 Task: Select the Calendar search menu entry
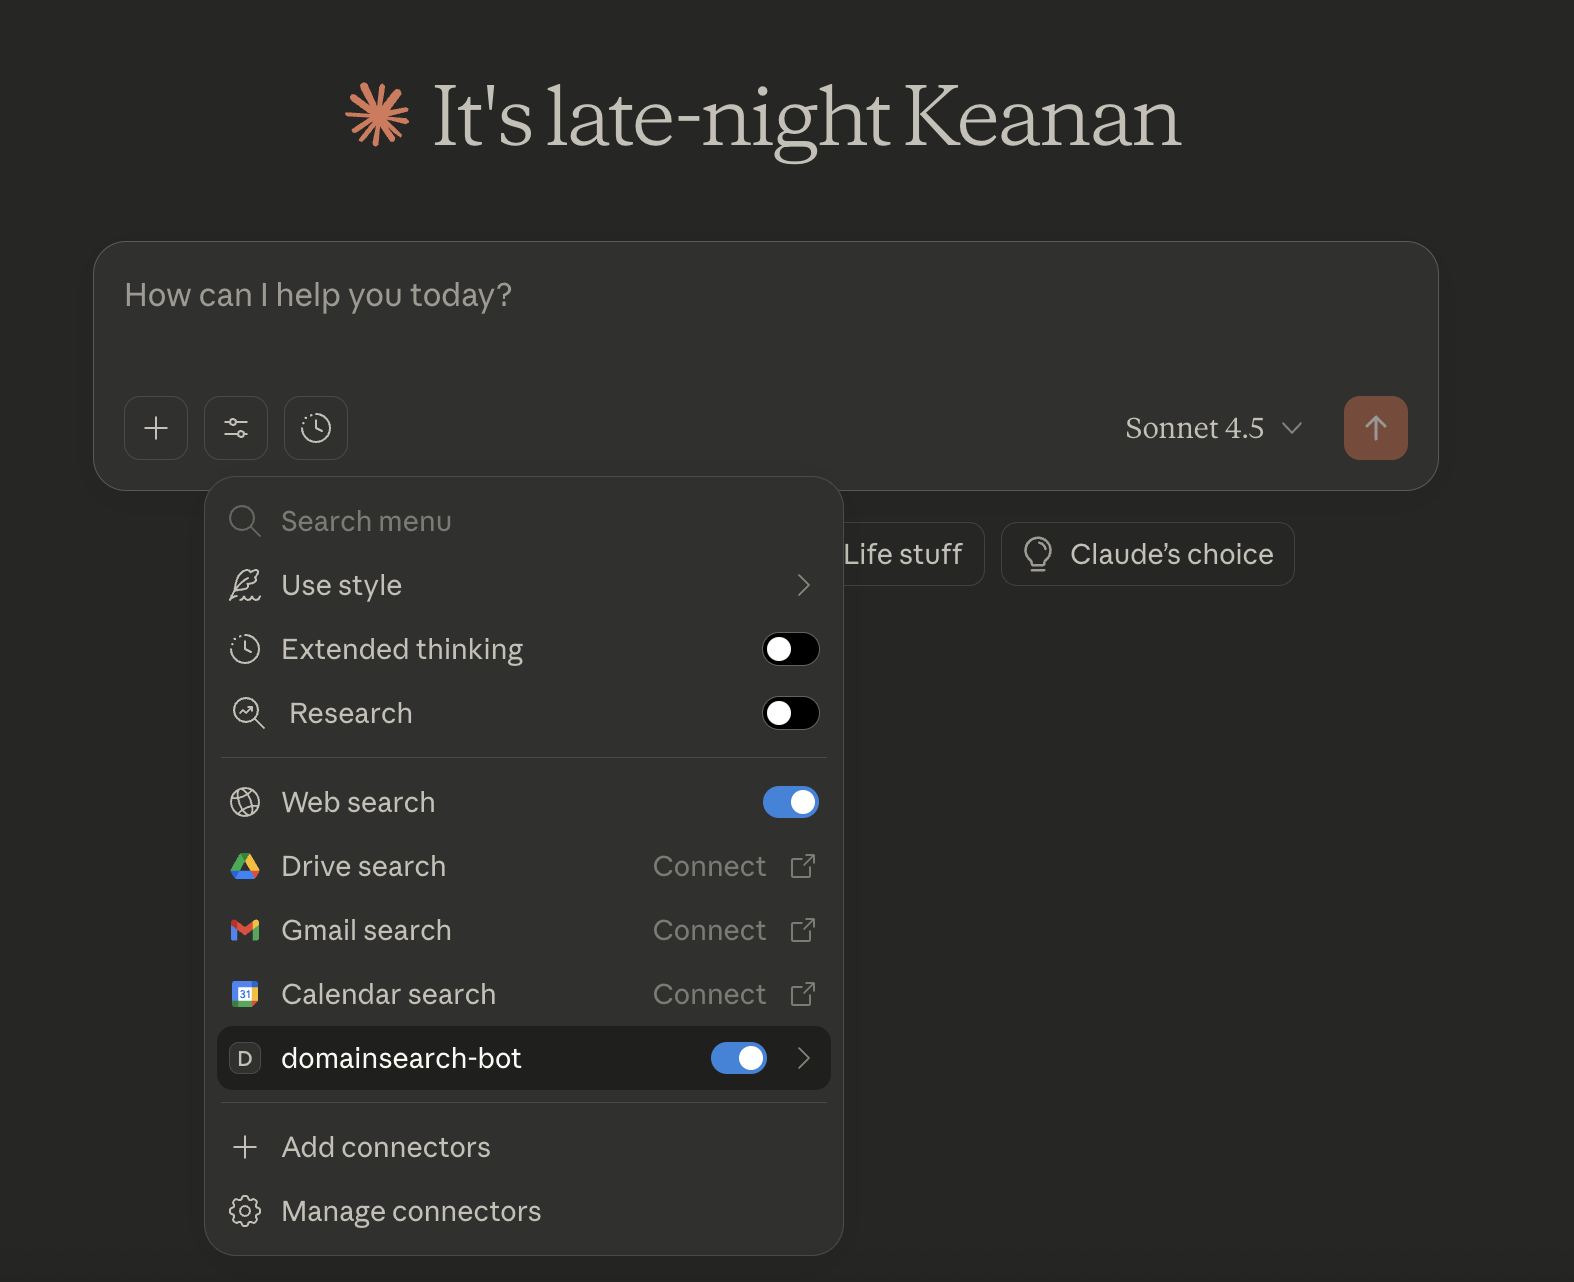click(x=524, y=994)
